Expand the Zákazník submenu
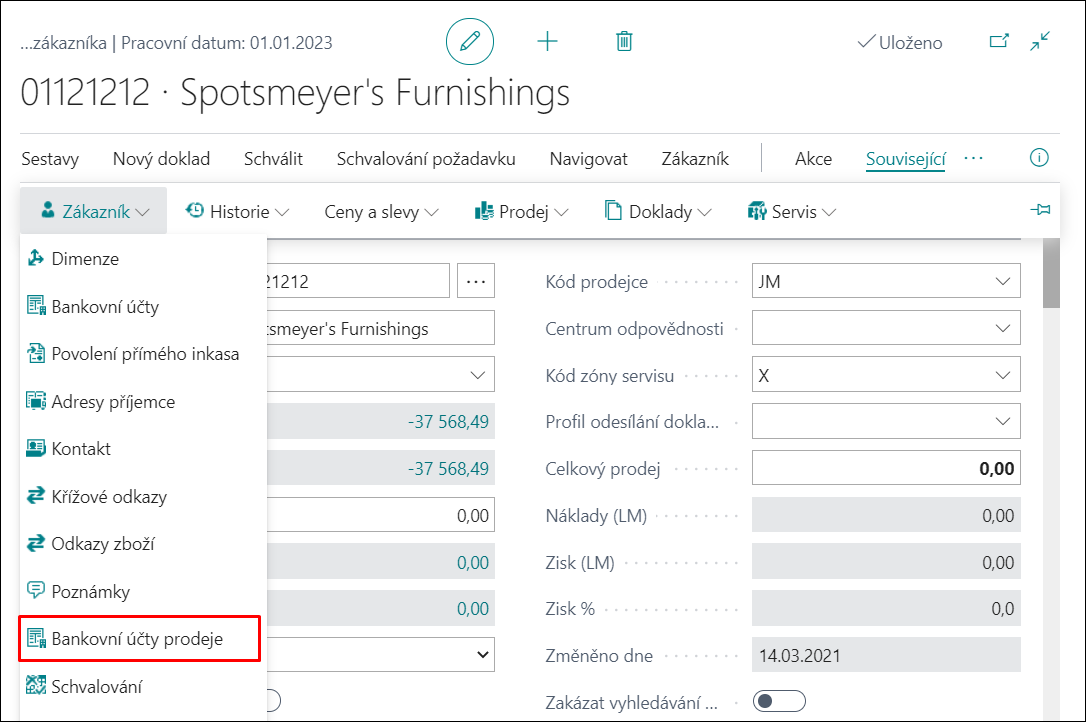1086x722 pixels. pyautogui.click(x=94, y=211)
